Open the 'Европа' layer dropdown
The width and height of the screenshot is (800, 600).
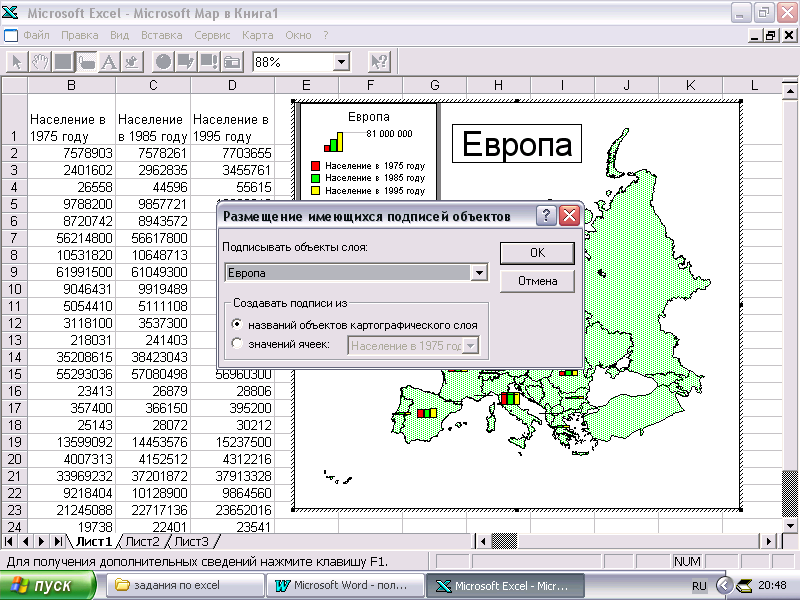pos(479,273)
